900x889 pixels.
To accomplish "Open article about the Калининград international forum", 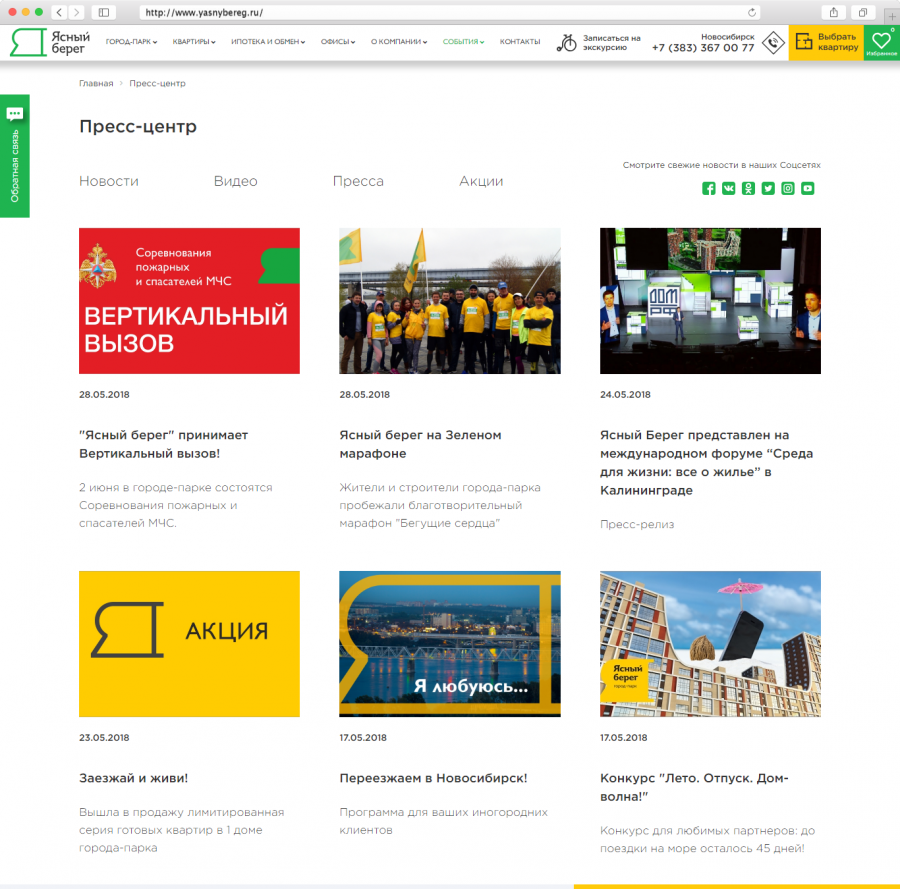I will coord(707,463).
